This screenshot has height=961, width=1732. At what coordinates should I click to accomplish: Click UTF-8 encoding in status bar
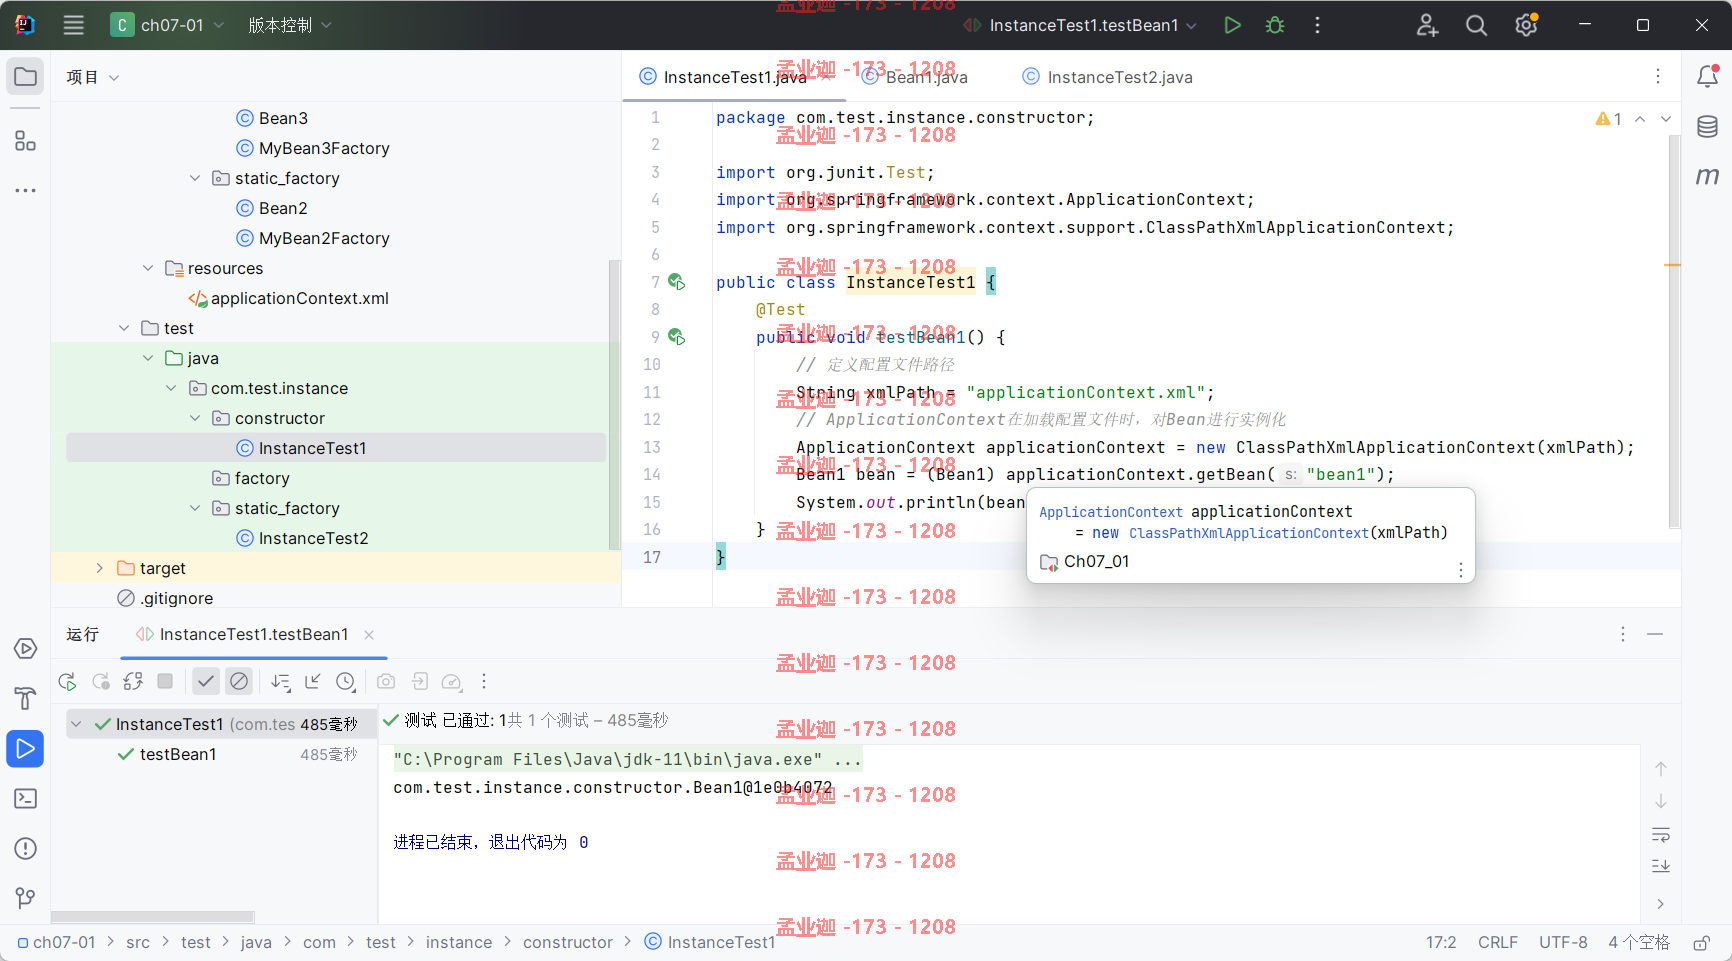[x=1563, y=942]
